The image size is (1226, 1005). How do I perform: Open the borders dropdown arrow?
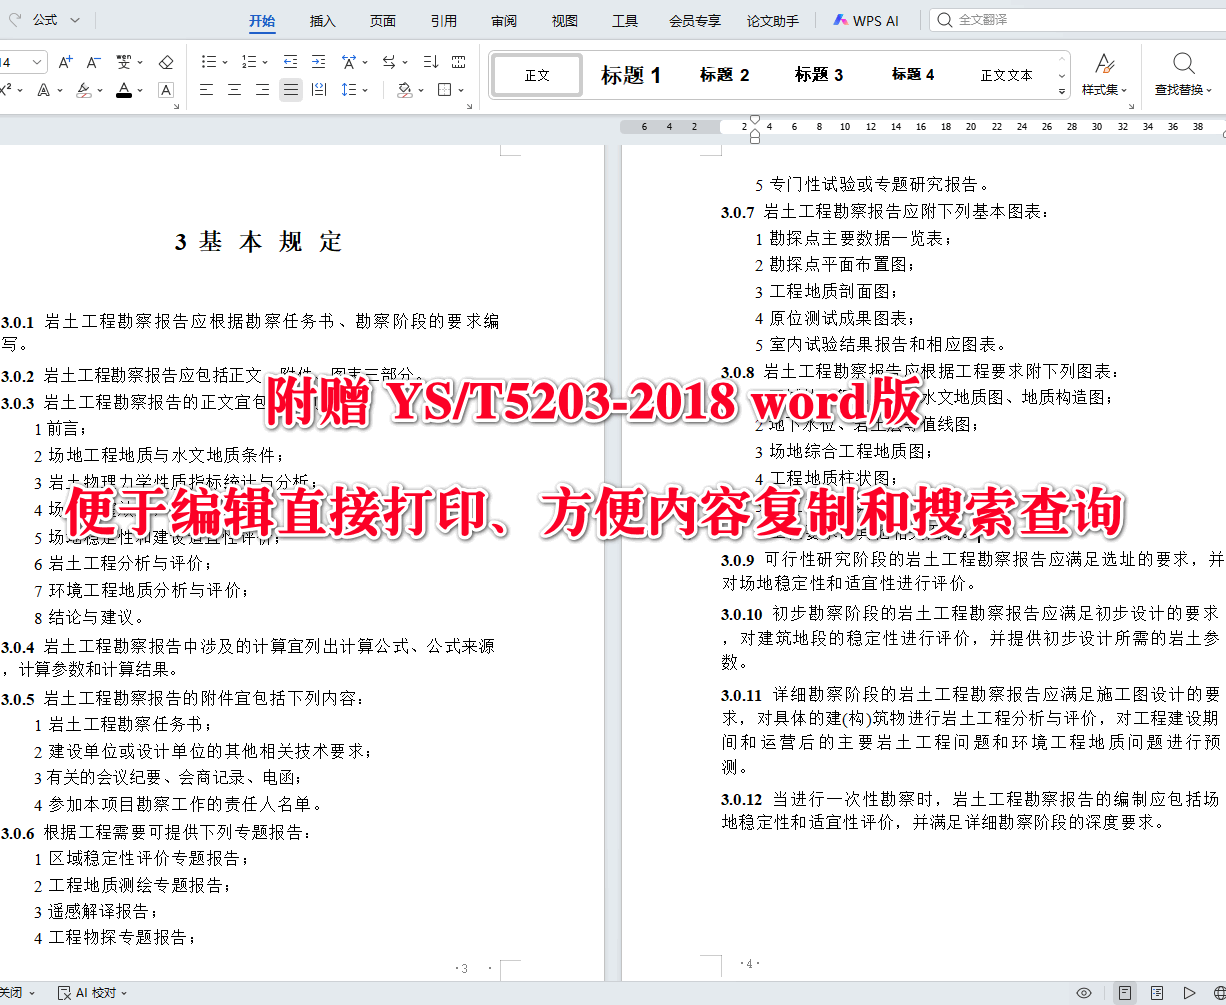[x=461, y=91]
